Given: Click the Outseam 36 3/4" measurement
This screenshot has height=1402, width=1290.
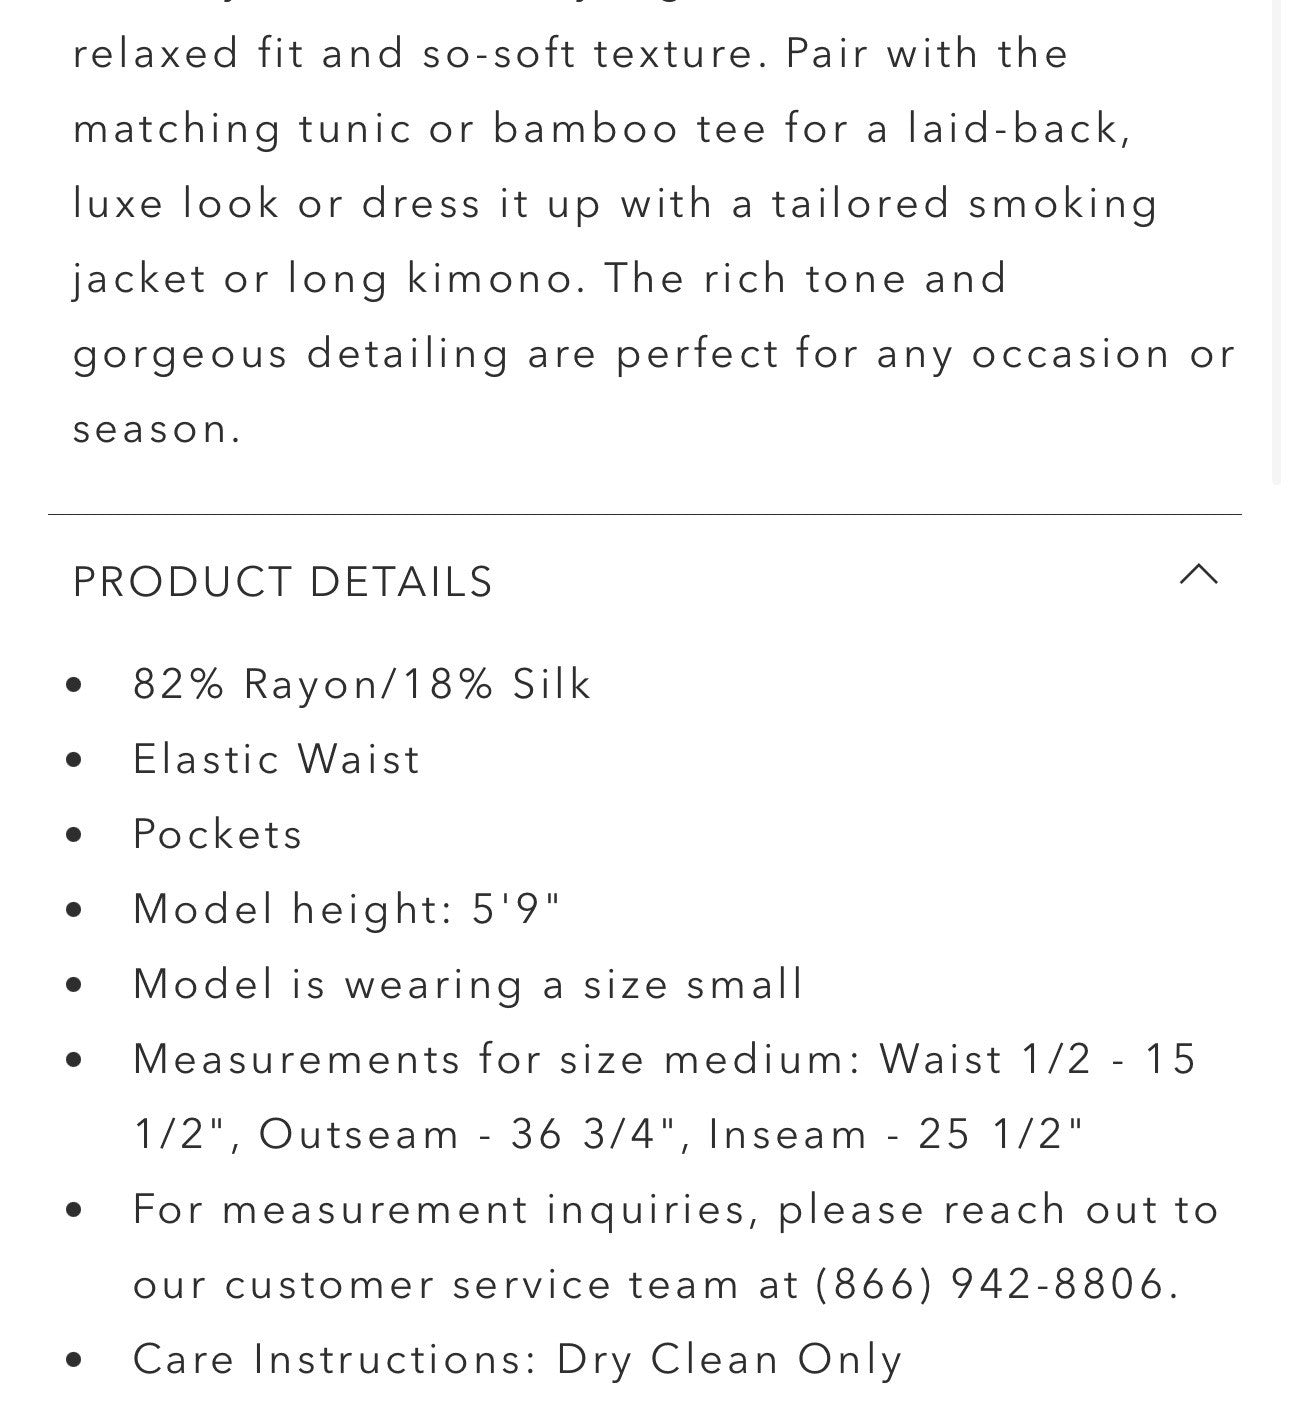Looking at the screenshot, I should point(471,1134).
